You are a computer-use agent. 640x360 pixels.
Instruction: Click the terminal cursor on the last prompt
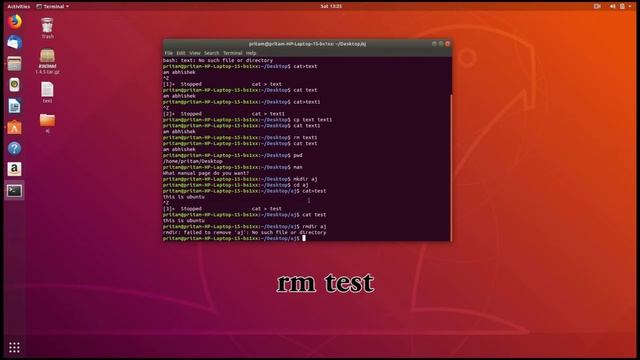click(304, 238)
